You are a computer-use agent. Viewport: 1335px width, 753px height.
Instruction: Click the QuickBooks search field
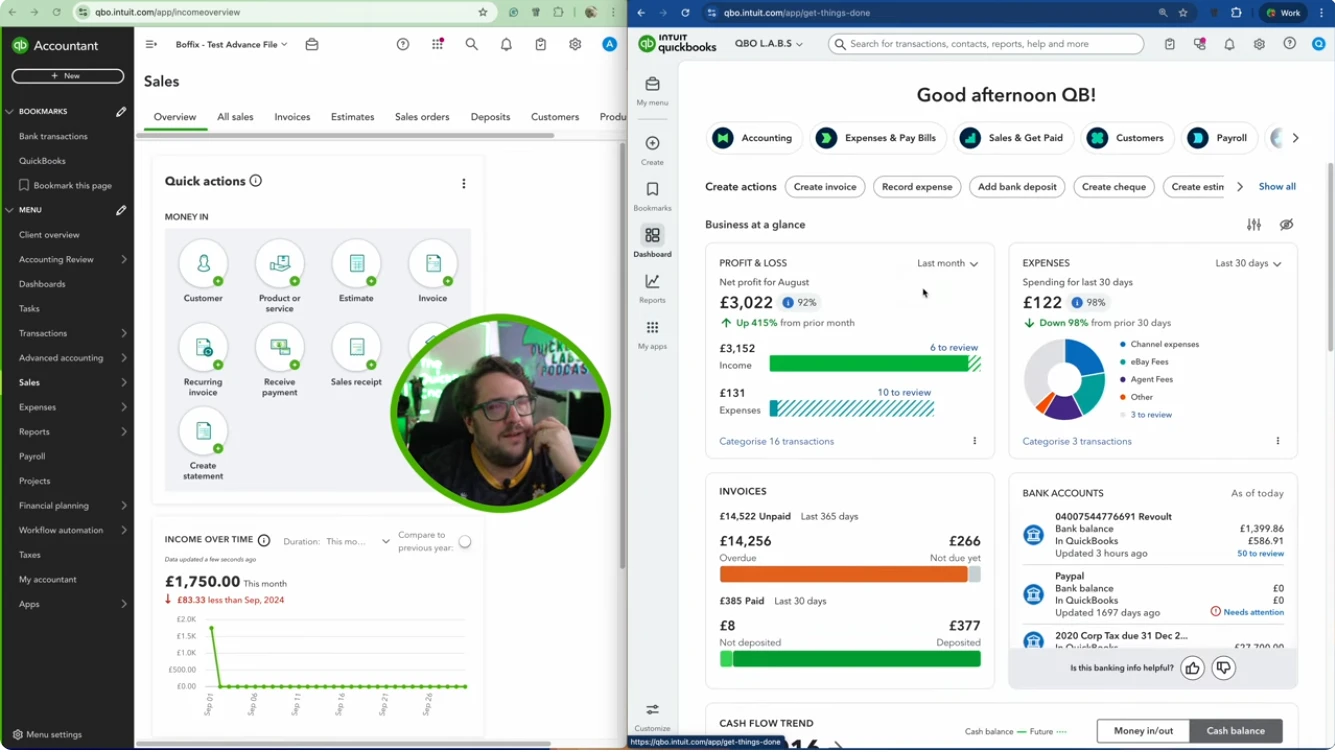click(x=985, y=44)
